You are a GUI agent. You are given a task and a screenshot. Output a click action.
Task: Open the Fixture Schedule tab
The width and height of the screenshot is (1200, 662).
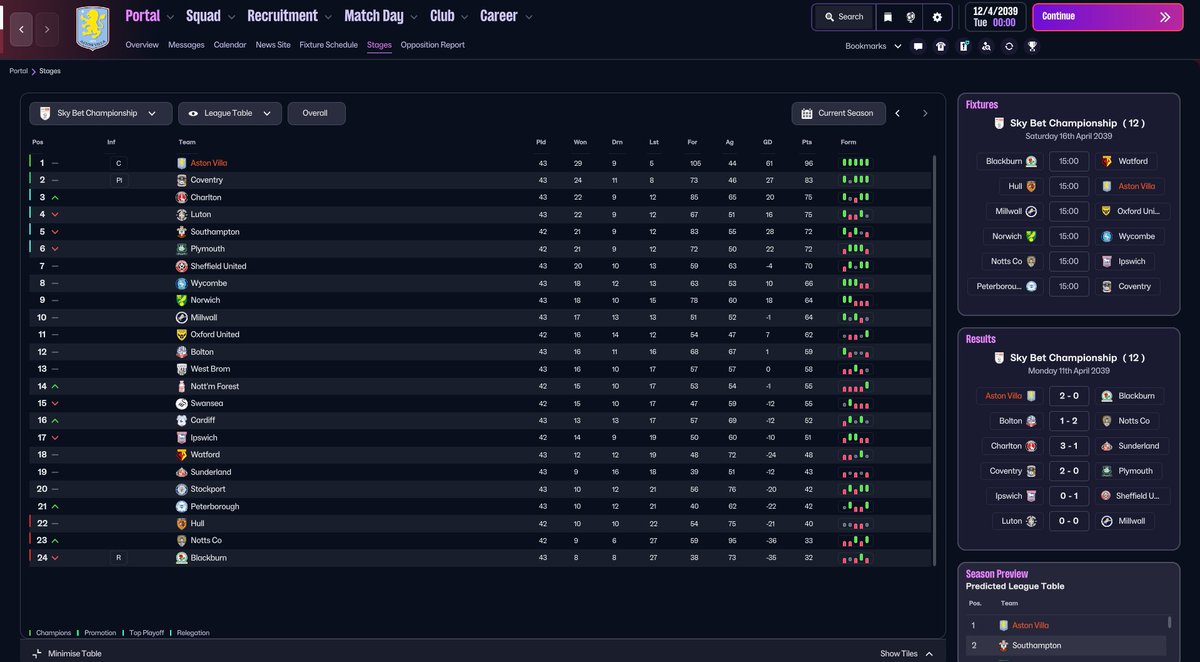328,45
